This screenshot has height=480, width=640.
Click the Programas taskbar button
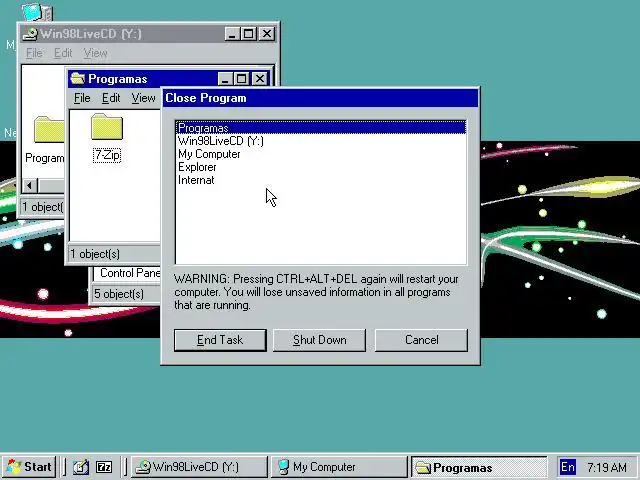pyautogui.click(x=479, y=467)
